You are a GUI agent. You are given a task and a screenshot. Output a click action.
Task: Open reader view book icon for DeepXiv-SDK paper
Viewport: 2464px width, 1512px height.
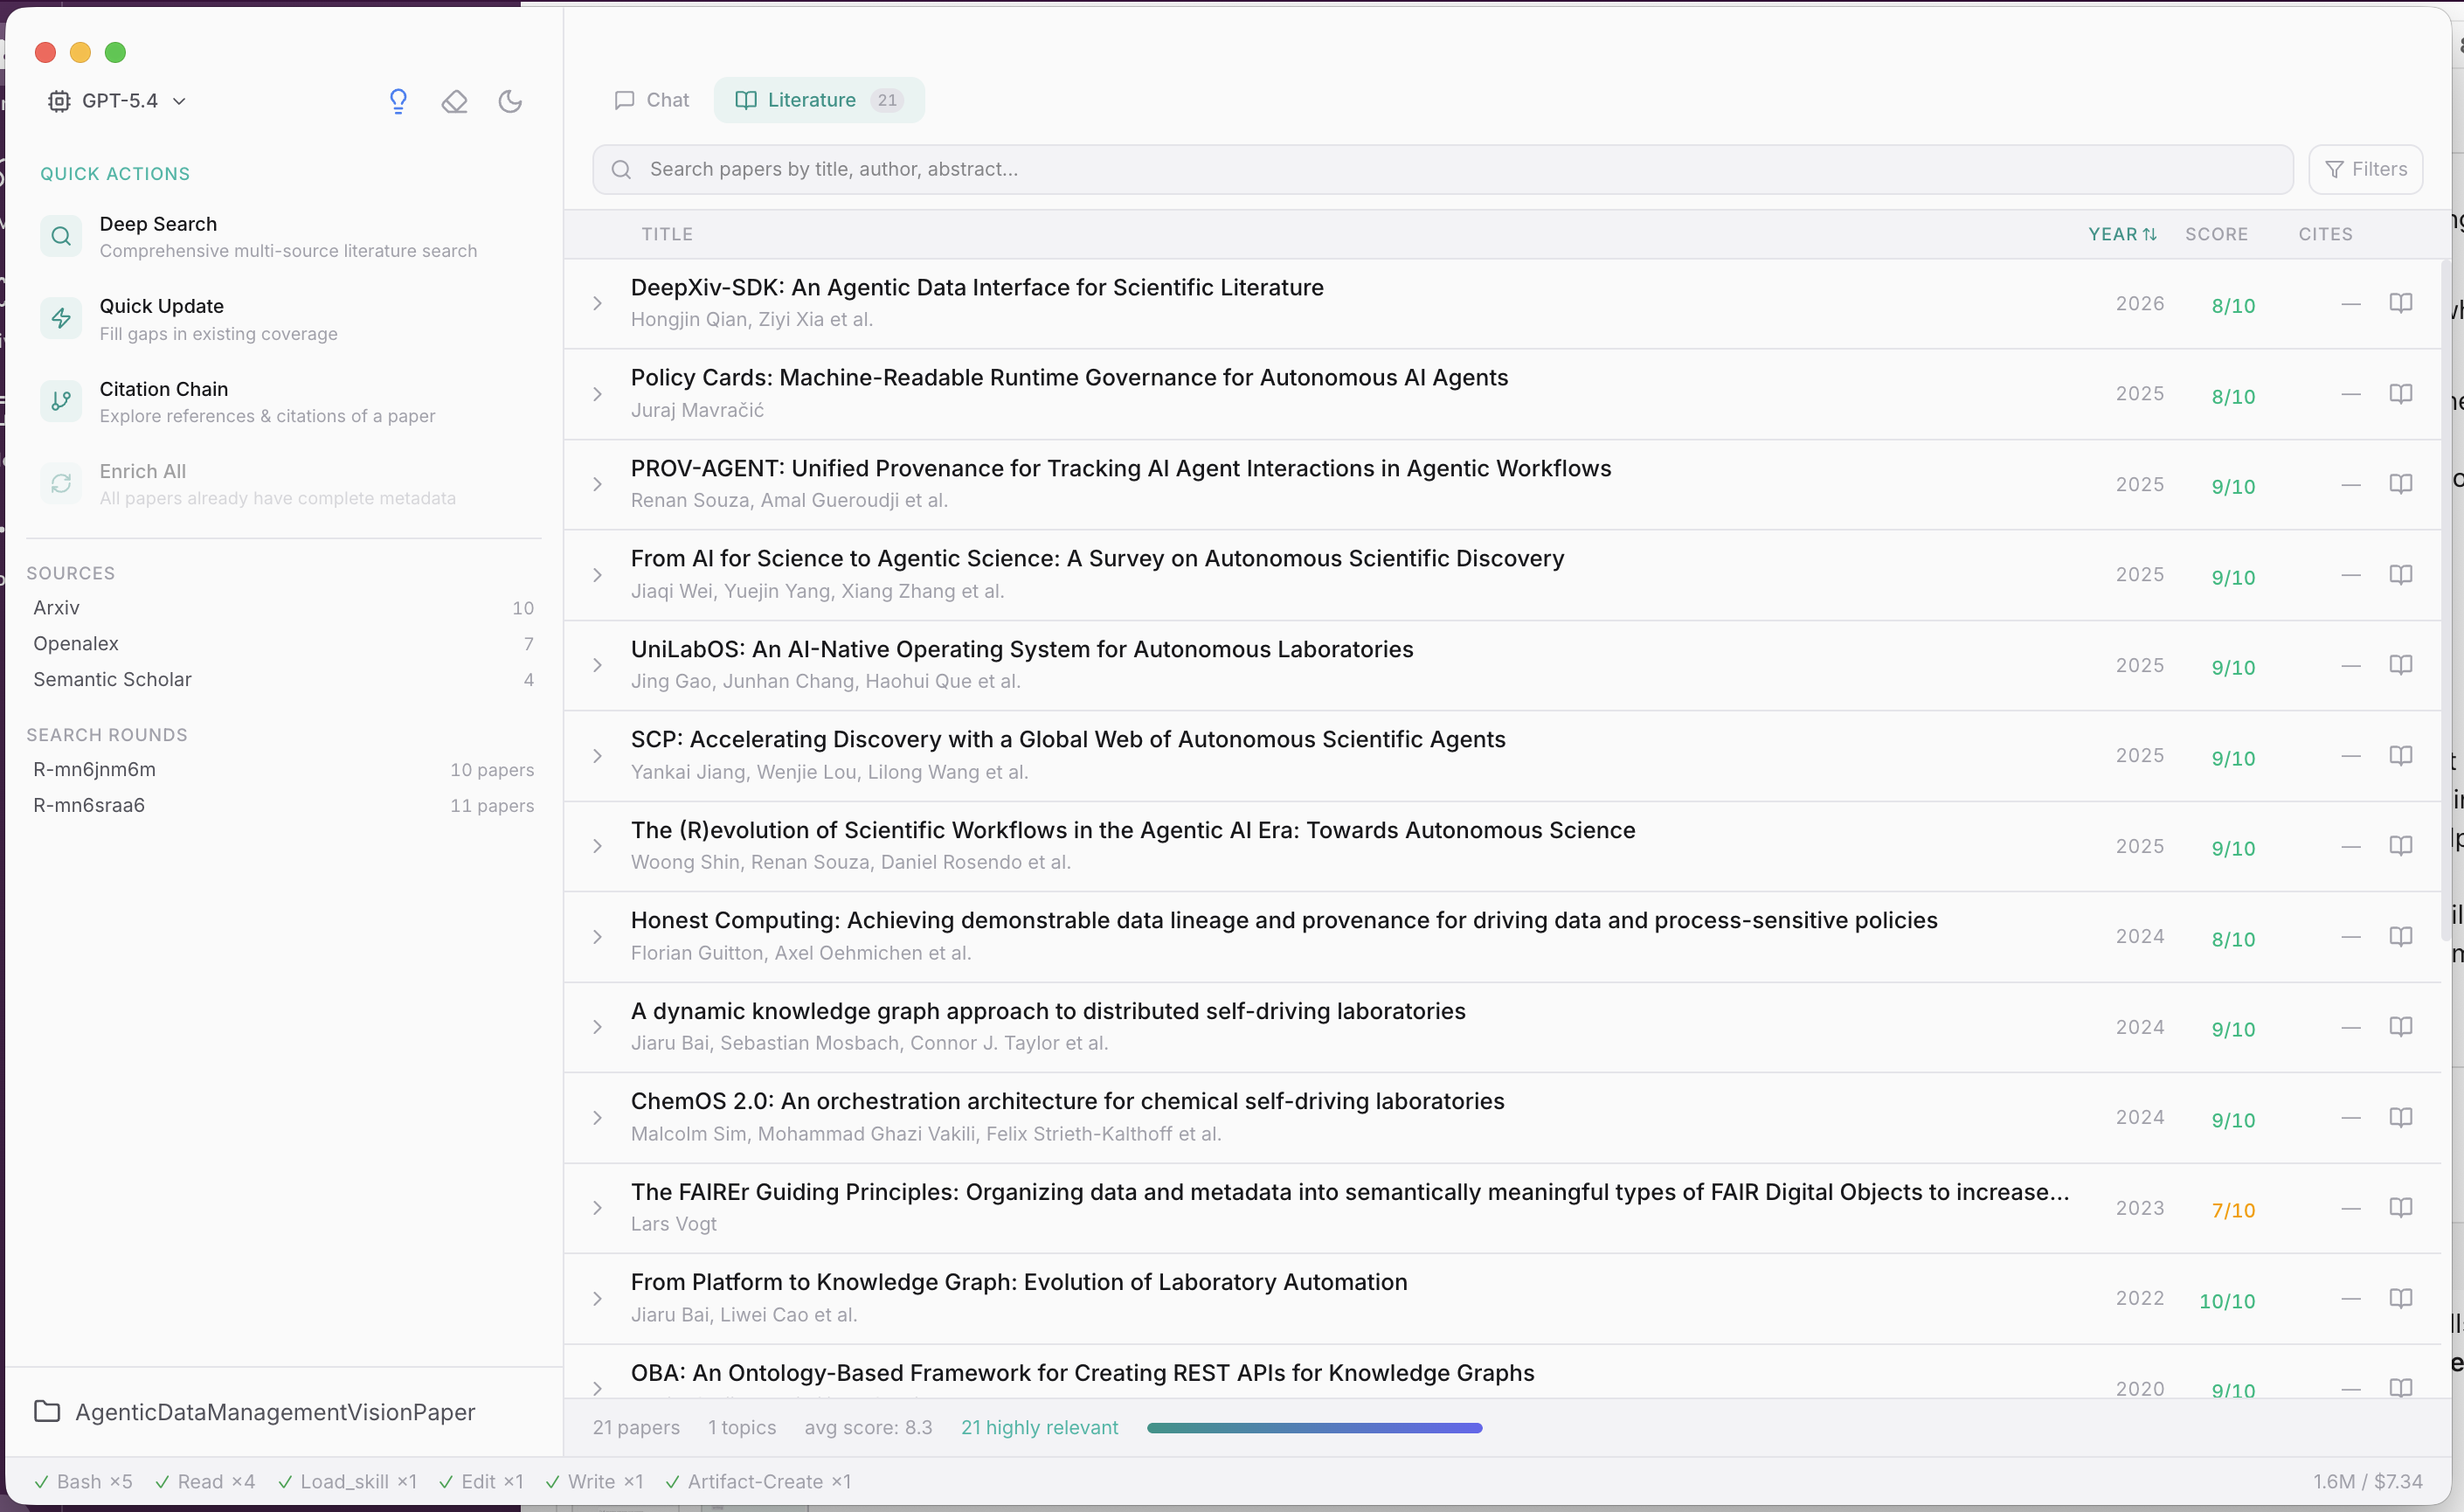[2401, 302]
